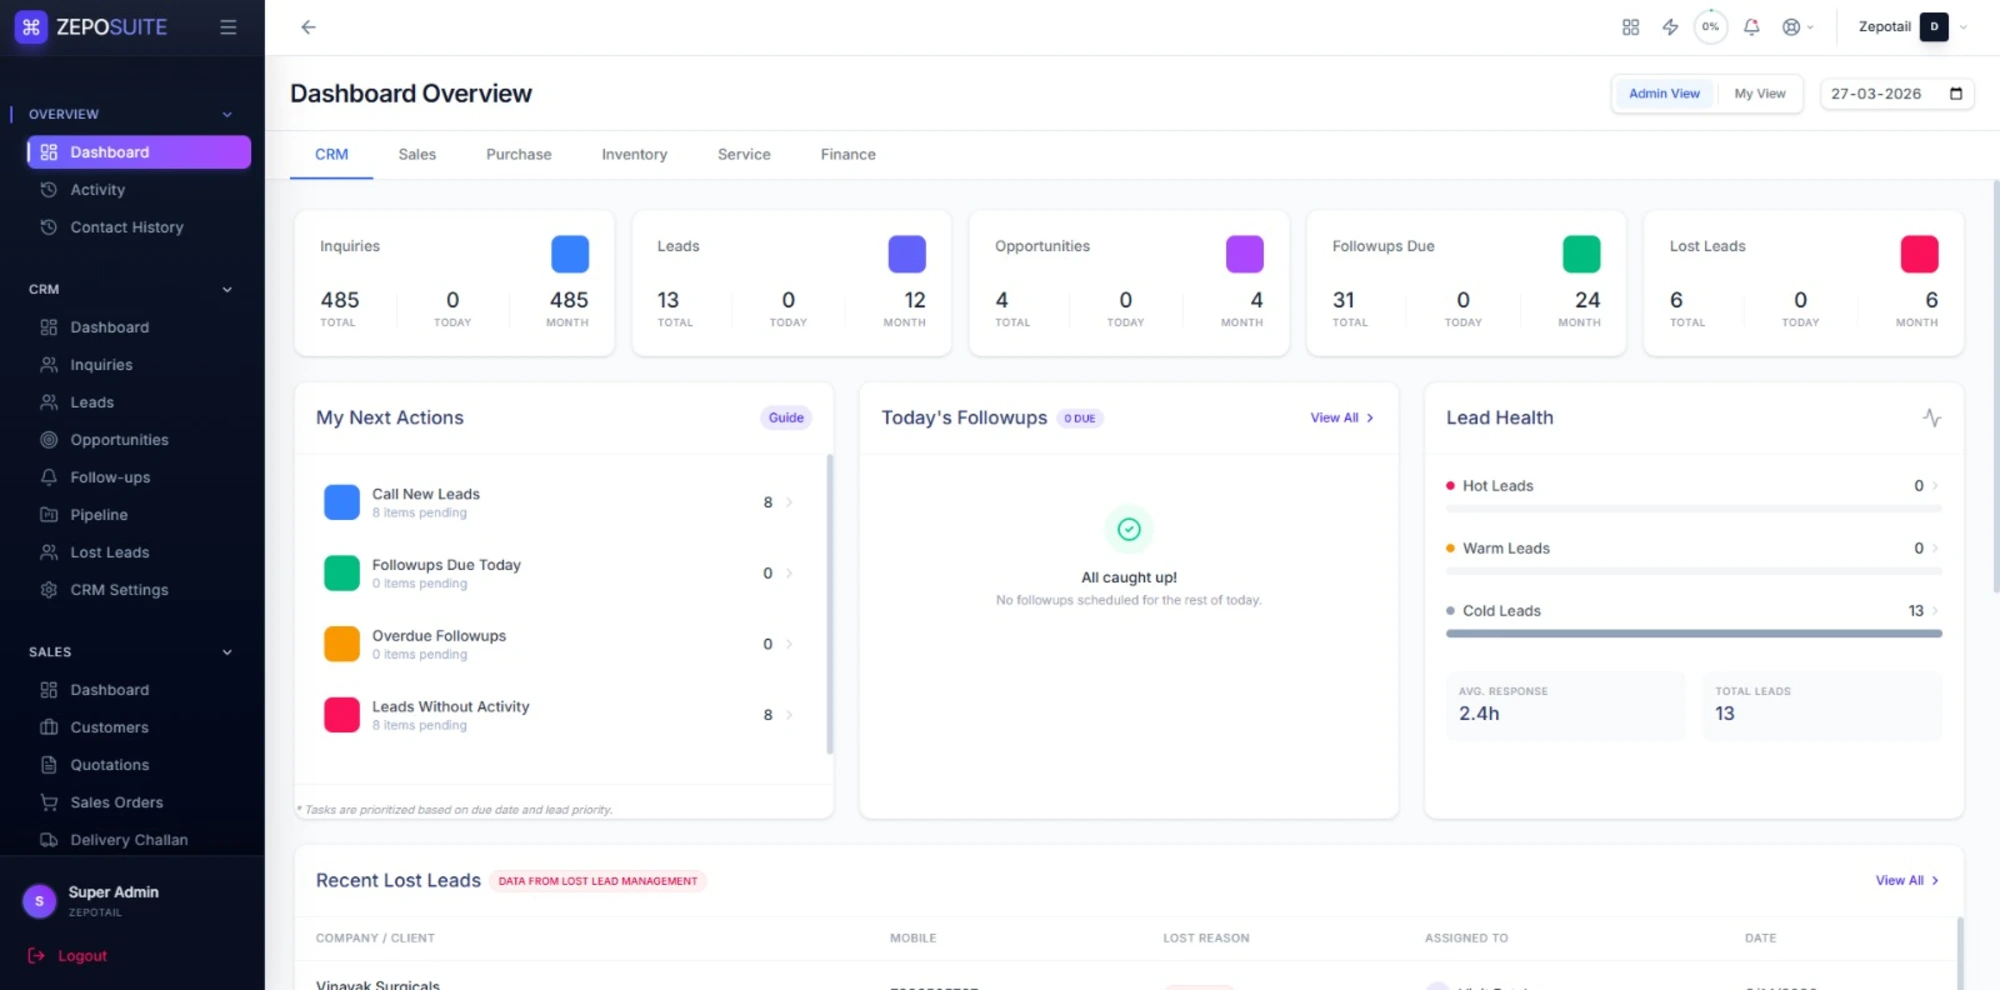The width and height of the screenshot is (2000, 990).
Task: Open the Finance tab
Action: (847, 155)
